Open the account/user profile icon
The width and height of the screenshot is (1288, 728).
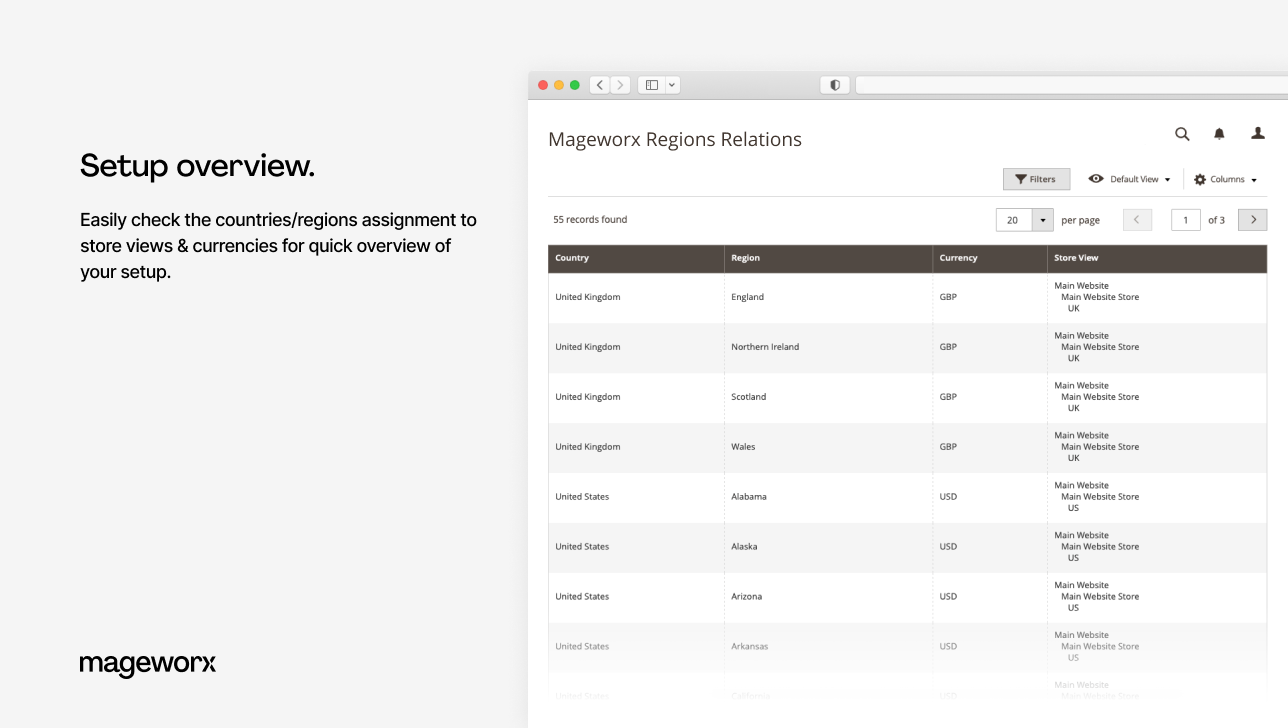pyautogui.click(x=1257, y=132)
